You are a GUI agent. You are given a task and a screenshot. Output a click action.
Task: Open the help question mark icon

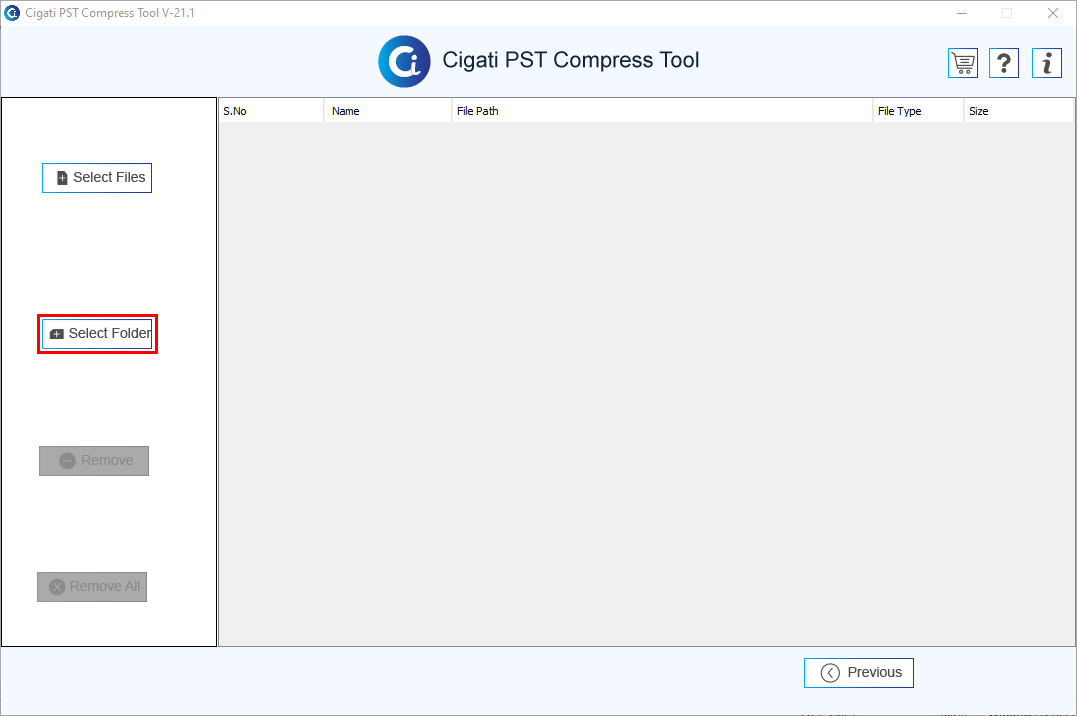(1004, 63)
